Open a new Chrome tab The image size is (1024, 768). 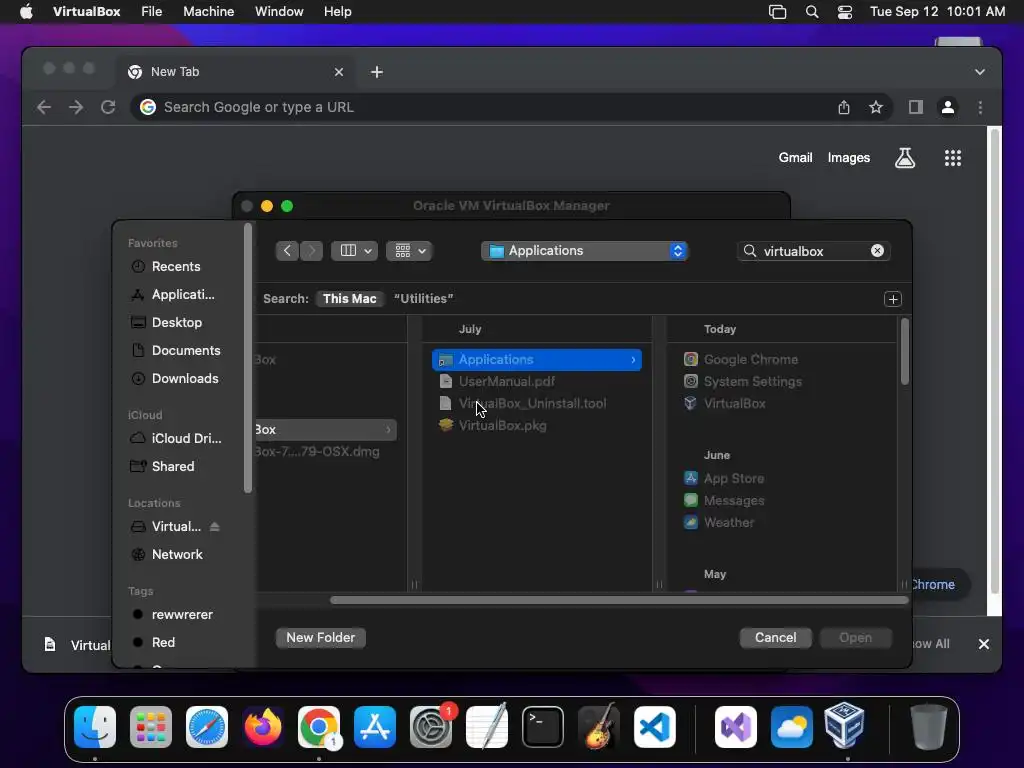(x=377, y=72)
